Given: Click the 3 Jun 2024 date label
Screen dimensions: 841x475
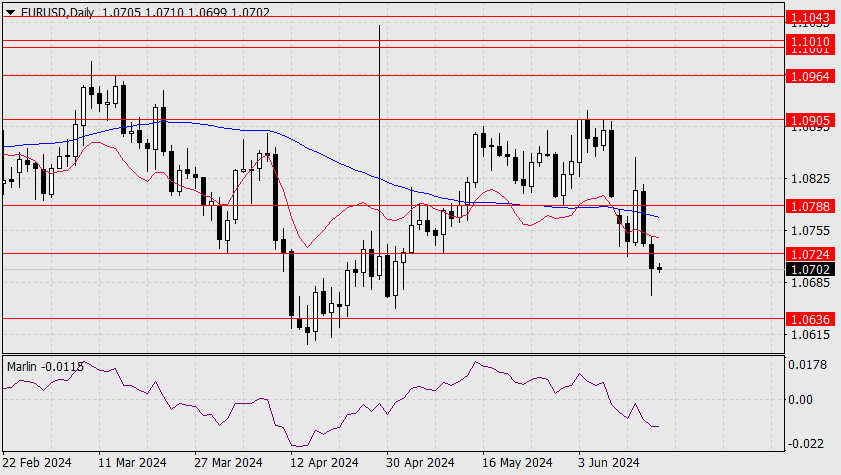Looking at the screenshot, I should 609,463.
